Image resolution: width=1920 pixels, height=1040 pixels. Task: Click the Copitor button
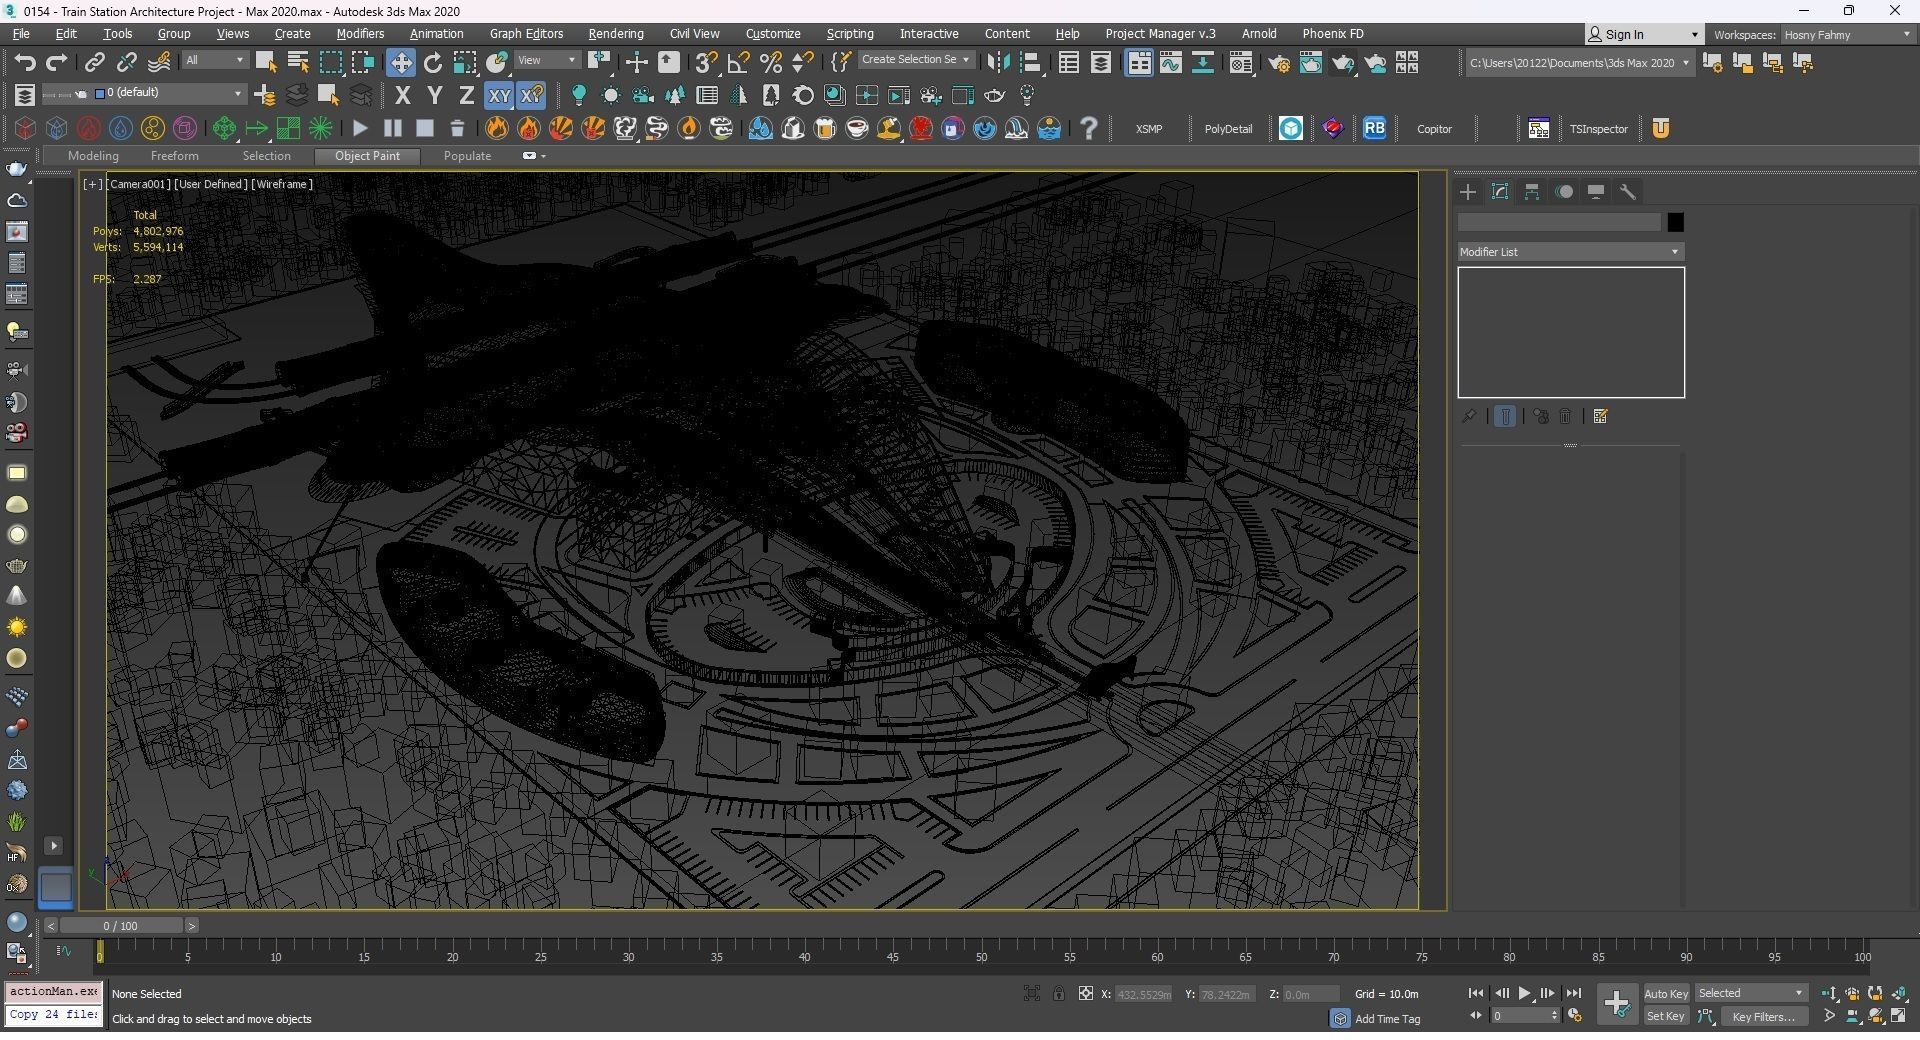tap(1434, 129)
